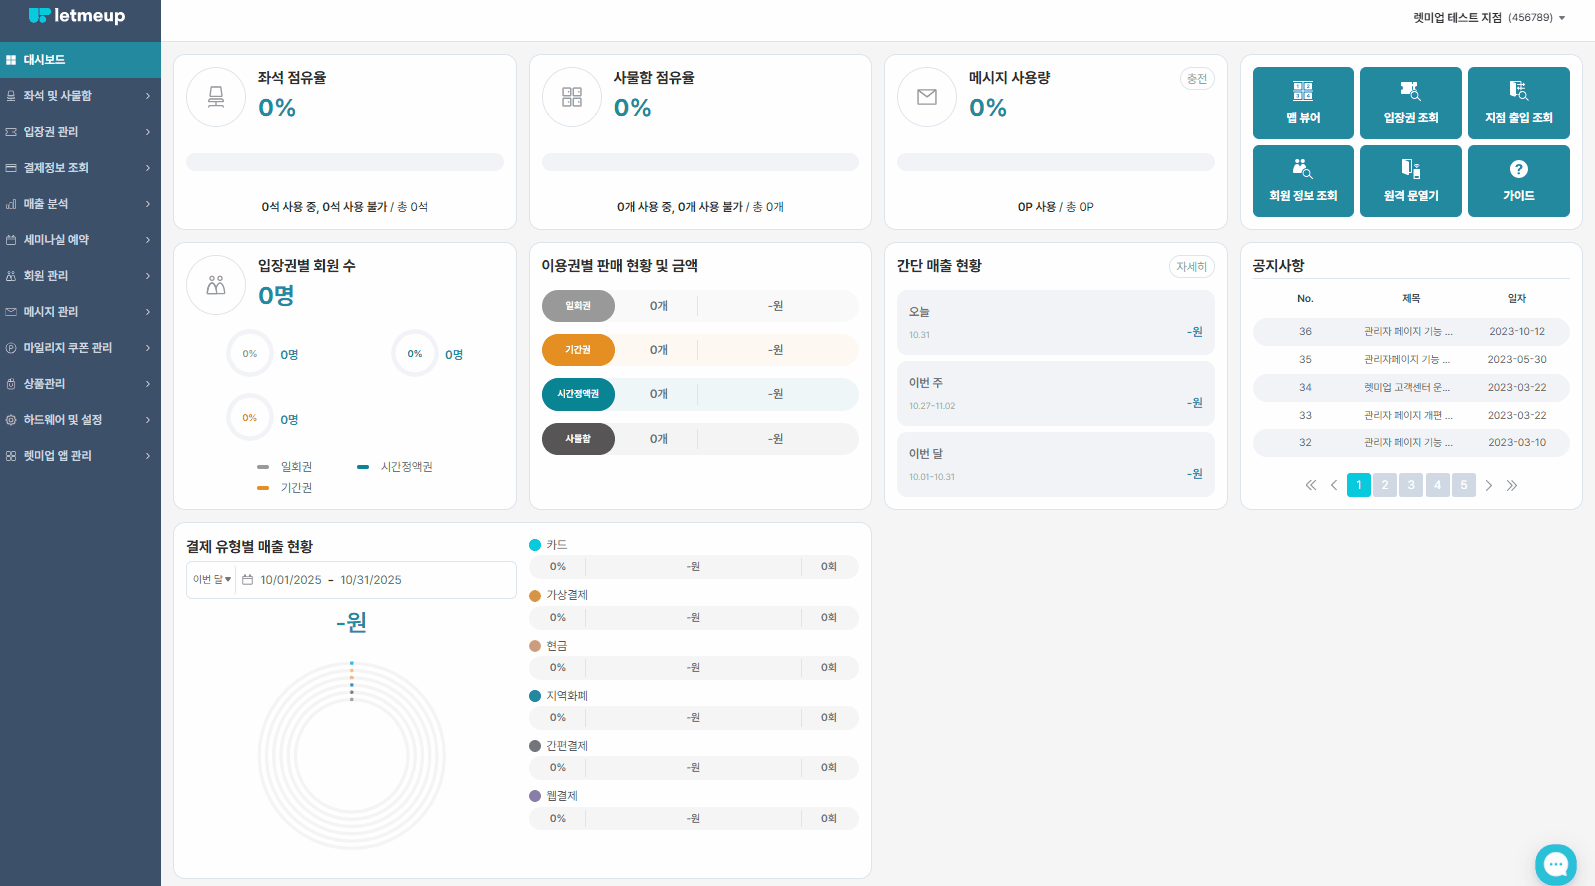Screen dimensions: 1595x886
Task: Go to notice page 2
Action: (x=1385, y=485)
